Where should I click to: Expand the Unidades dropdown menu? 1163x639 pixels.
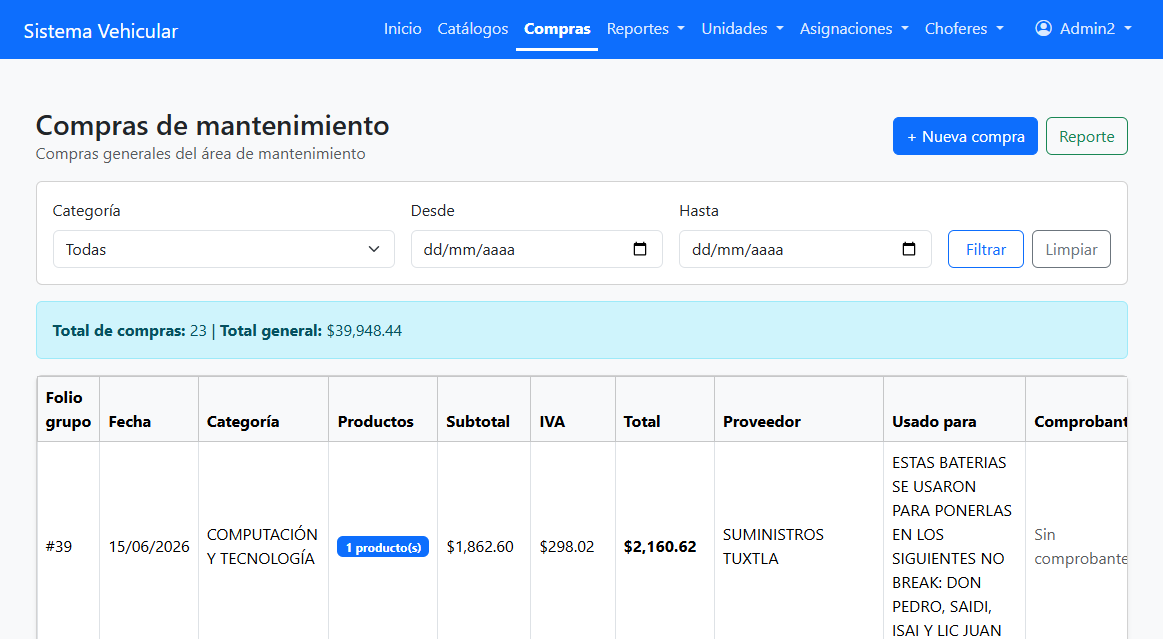(x=742, y=28)
